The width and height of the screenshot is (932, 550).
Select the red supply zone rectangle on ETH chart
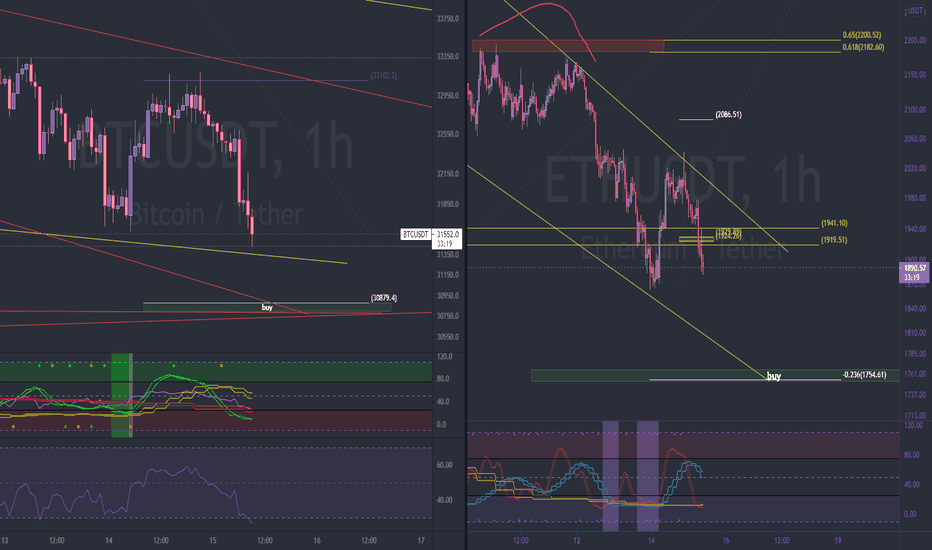coord(568,46)
